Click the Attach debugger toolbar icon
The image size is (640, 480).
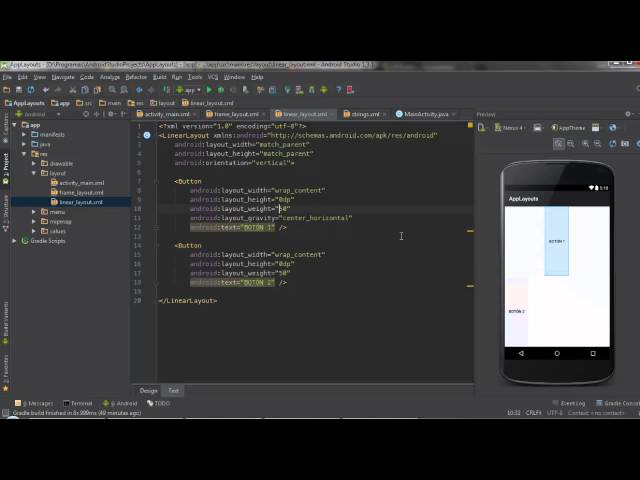pyautogui.click(x=245, y=90)
